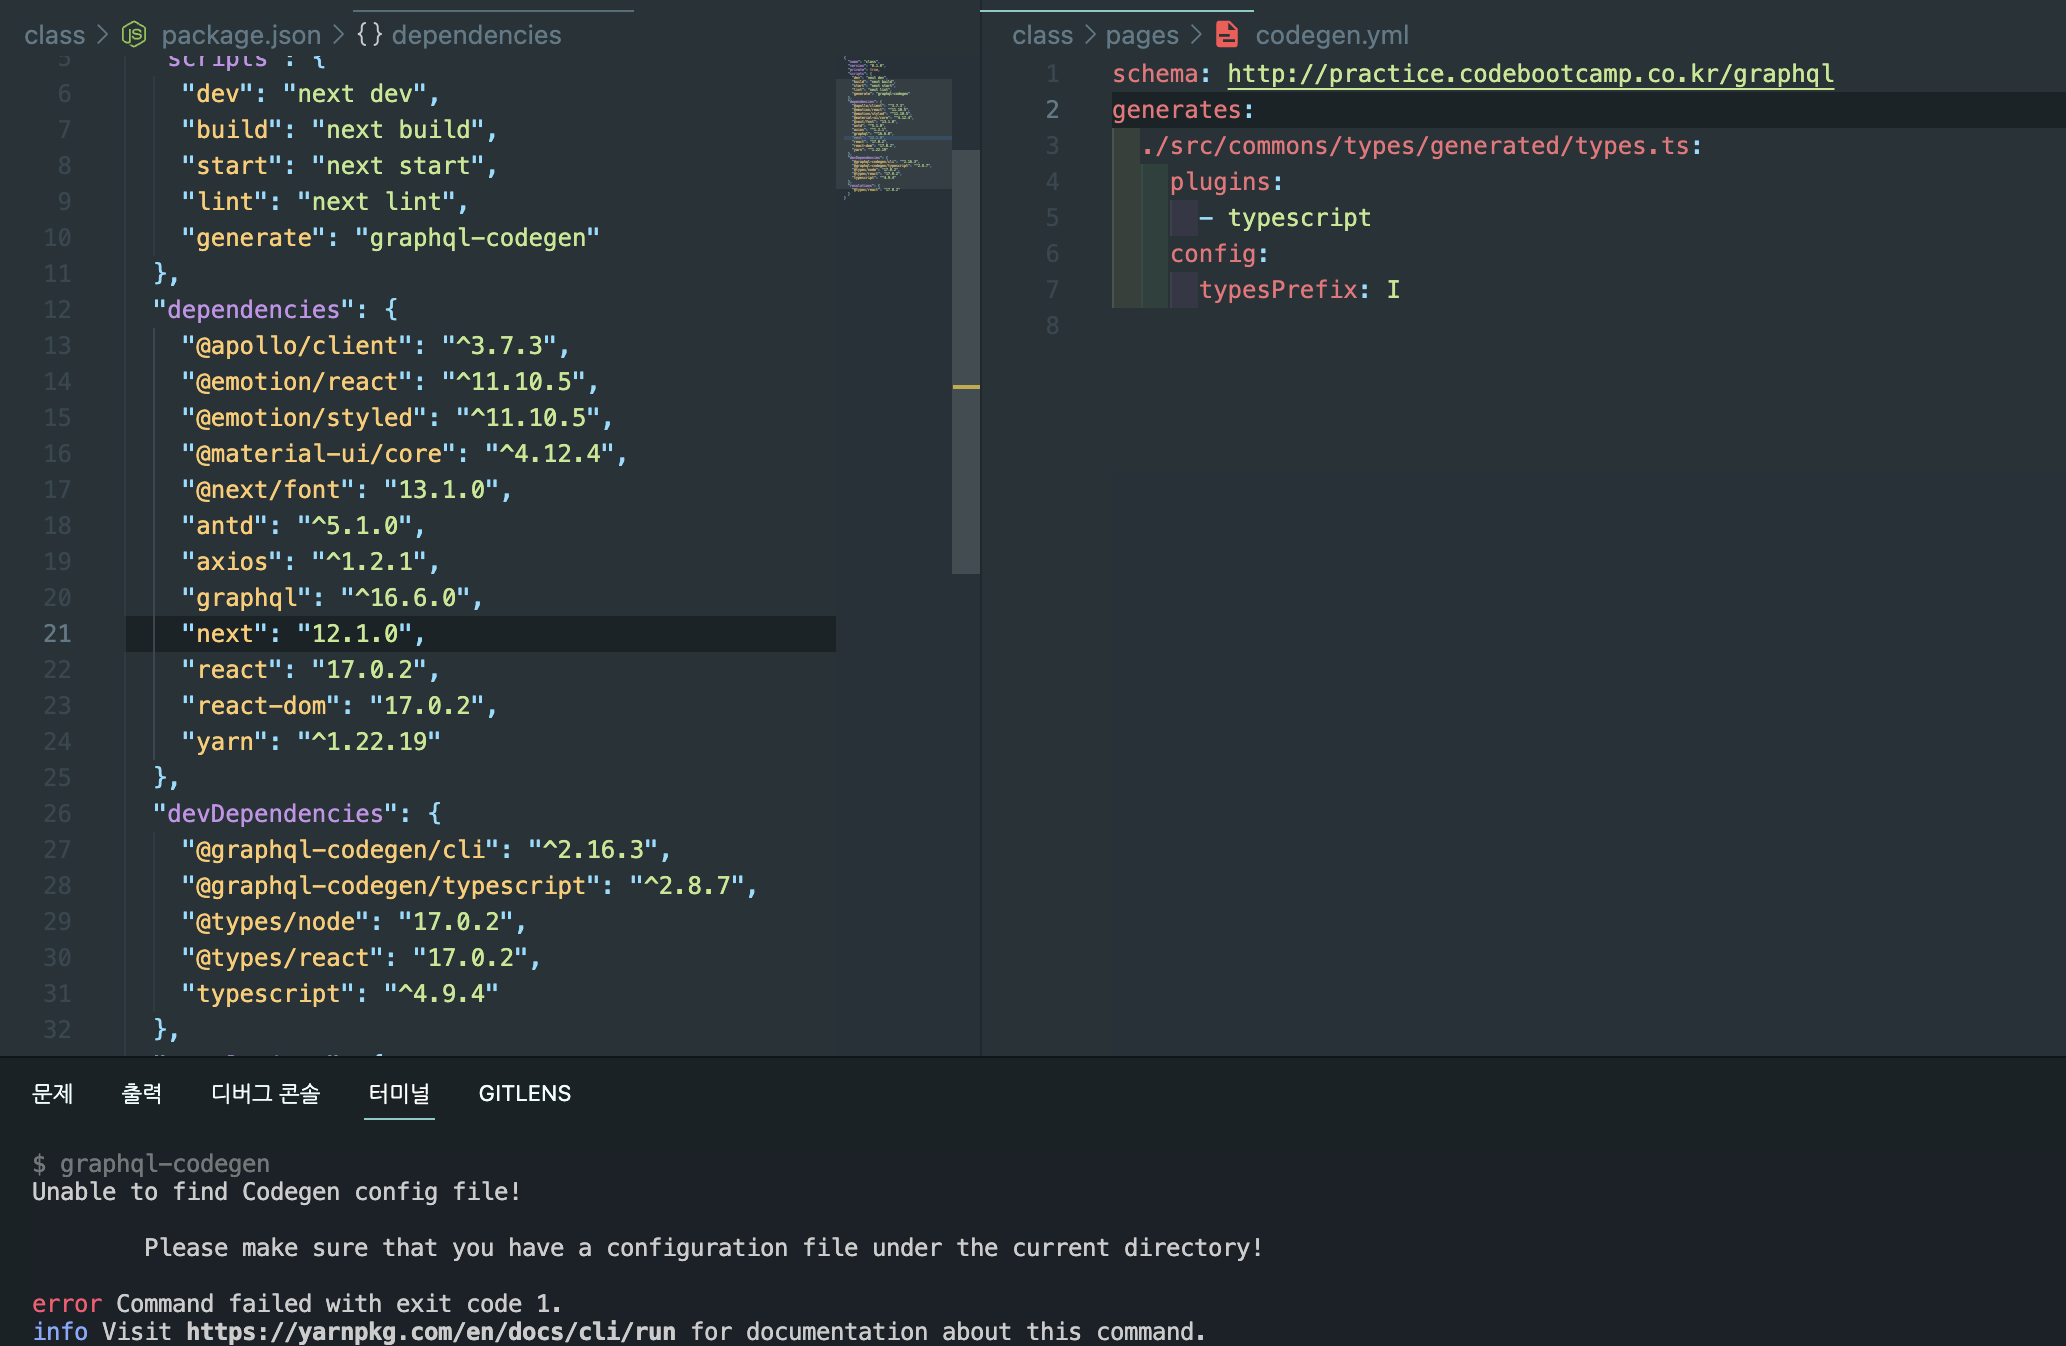The width and height of the screenshot is (2066, 1346).
Task: Open the 'class' breadcrumb in right editor
Action: coord(1042,35)
